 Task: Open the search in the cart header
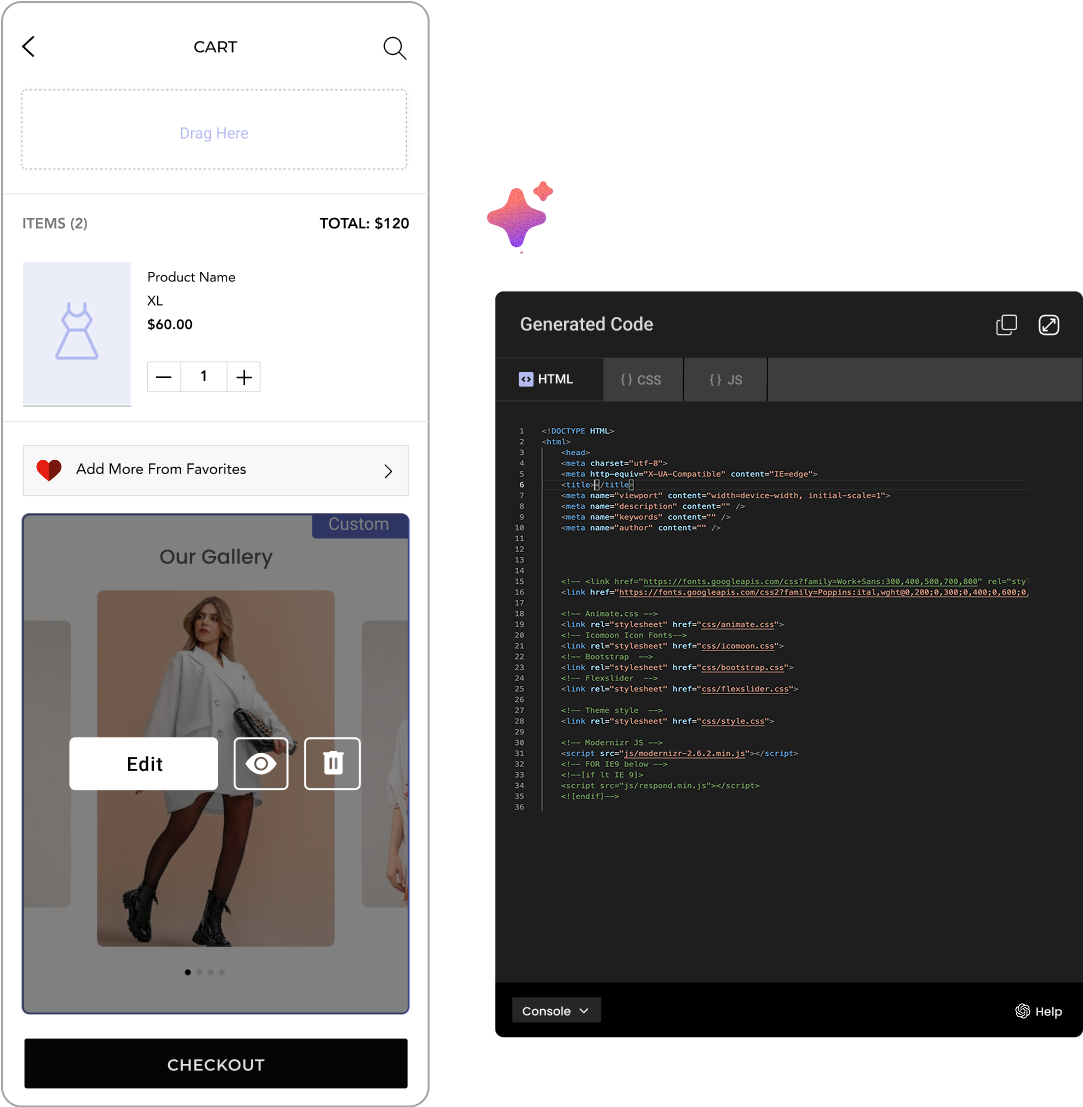394,47
